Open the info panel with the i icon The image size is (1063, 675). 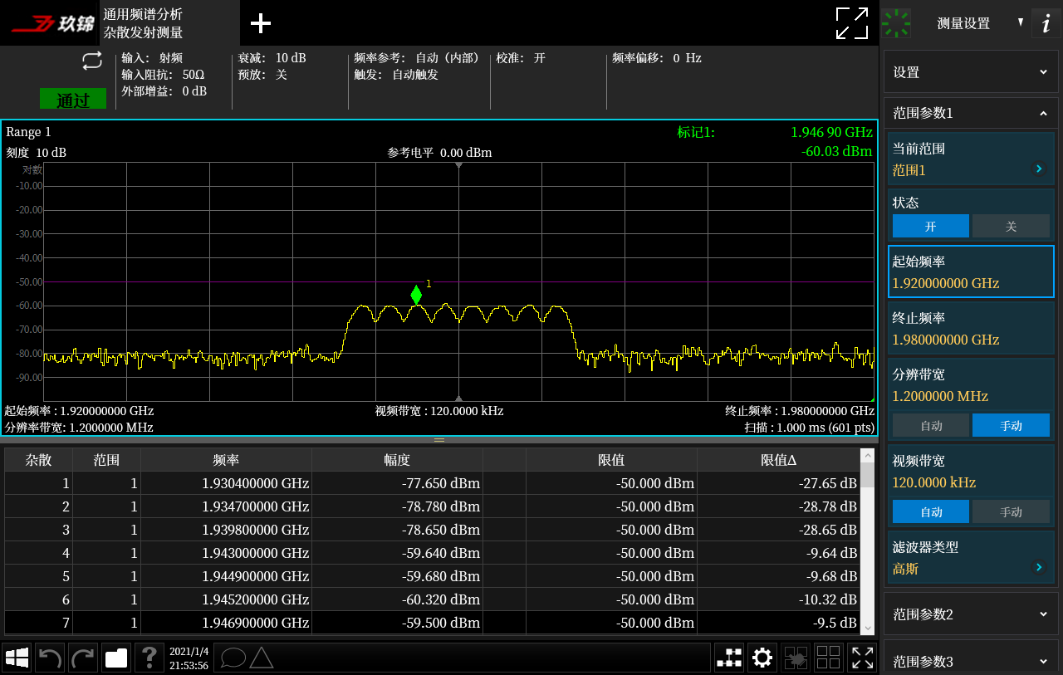point(1046,24)
